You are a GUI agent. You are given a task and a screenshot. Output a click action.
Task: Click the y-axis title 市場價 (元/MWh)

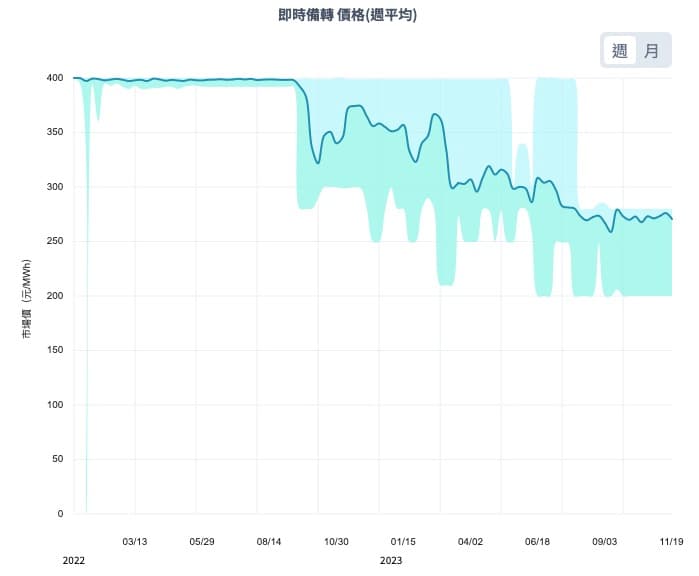(x=28, y=296)
